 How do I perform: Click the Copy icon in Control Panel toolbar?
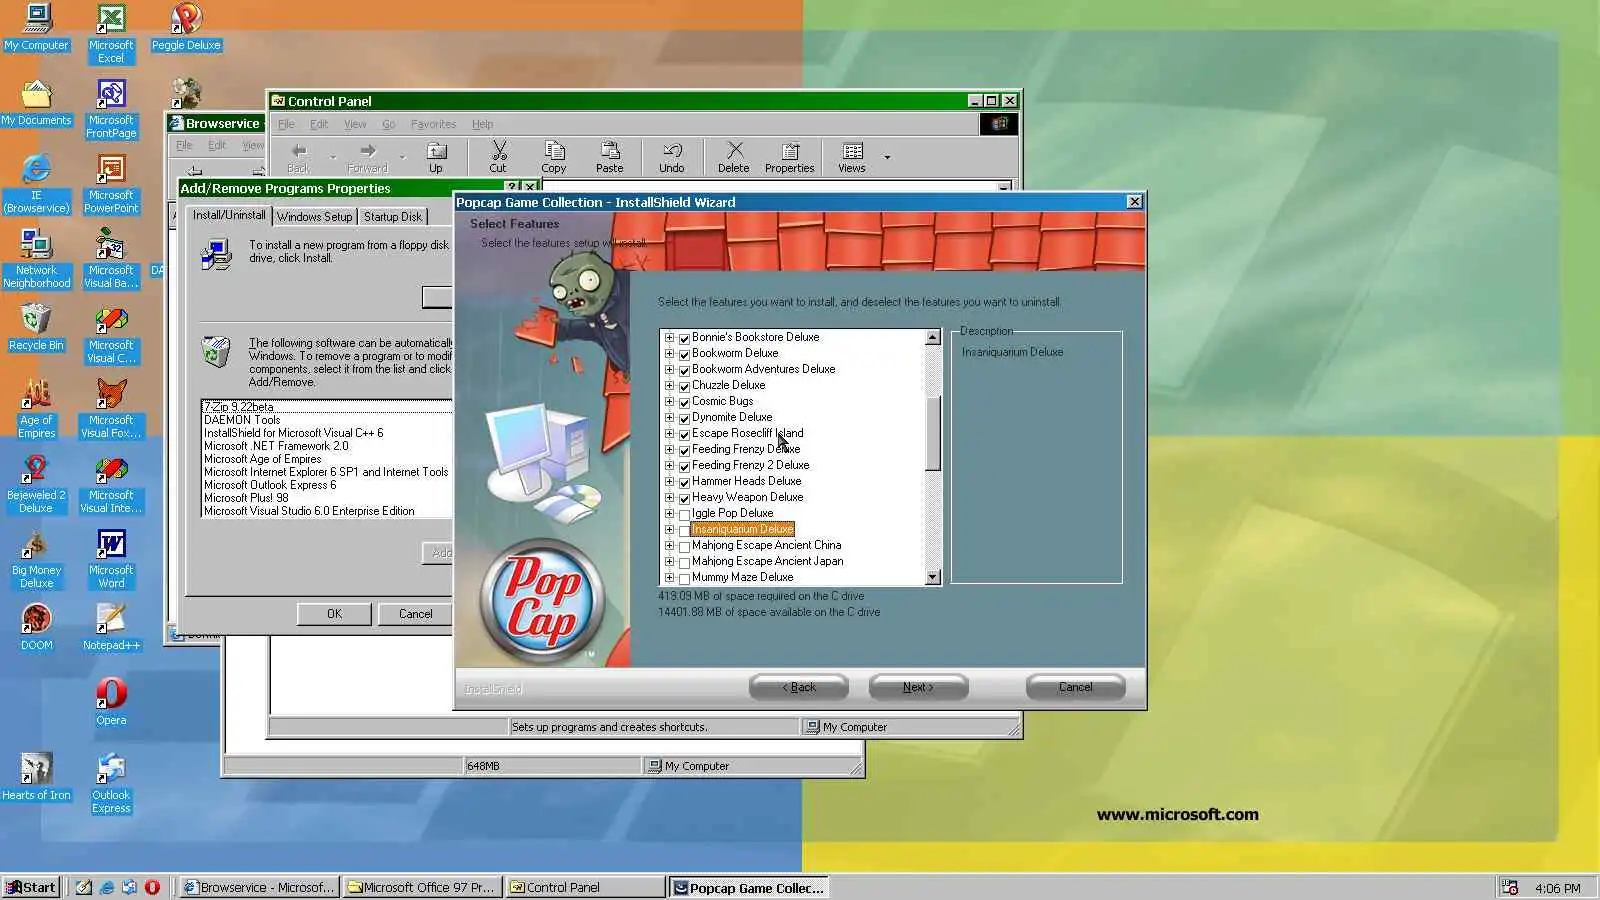(554, 157)
